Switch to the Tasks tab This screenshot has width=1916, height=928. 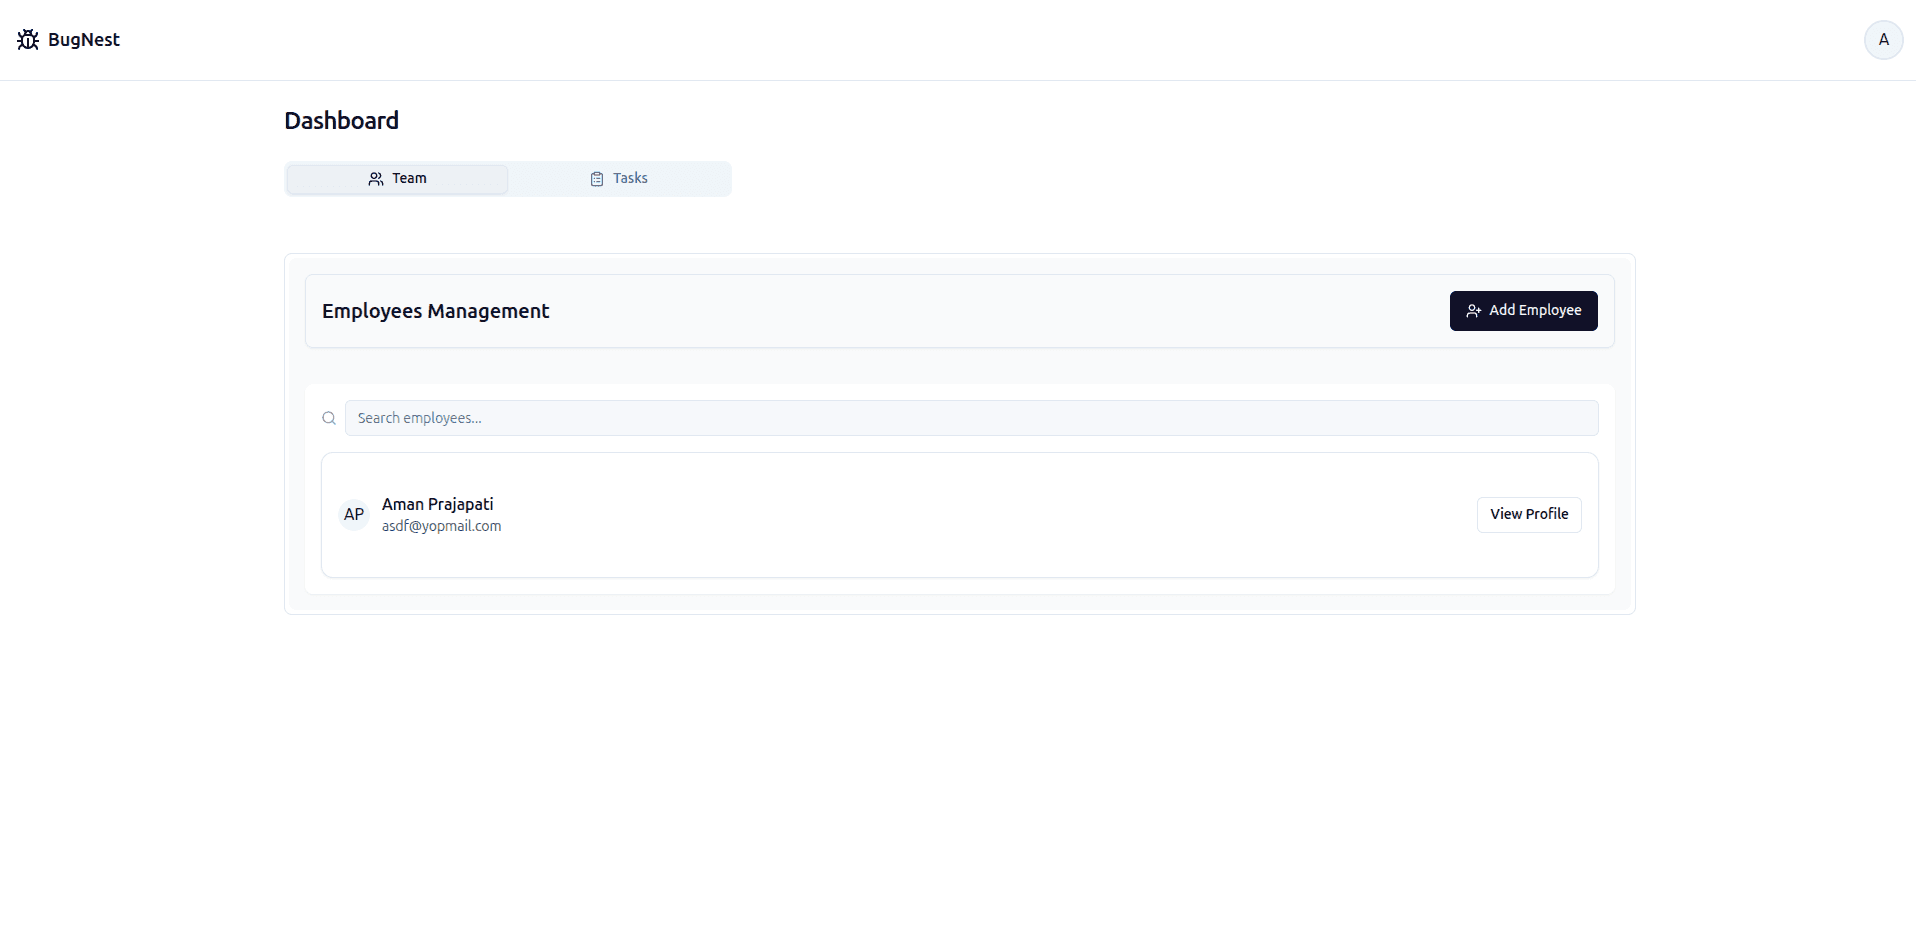(x=619, y=179)
